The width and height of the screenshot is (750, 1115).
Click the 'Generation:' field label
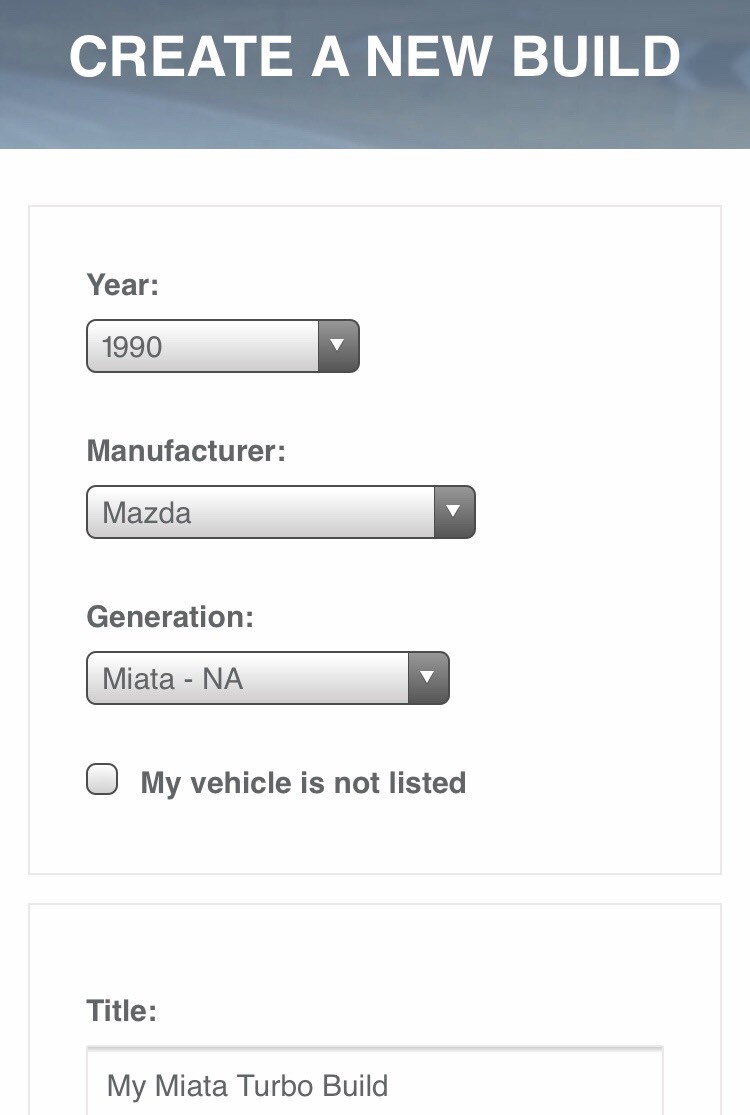[x=170, y=617]
